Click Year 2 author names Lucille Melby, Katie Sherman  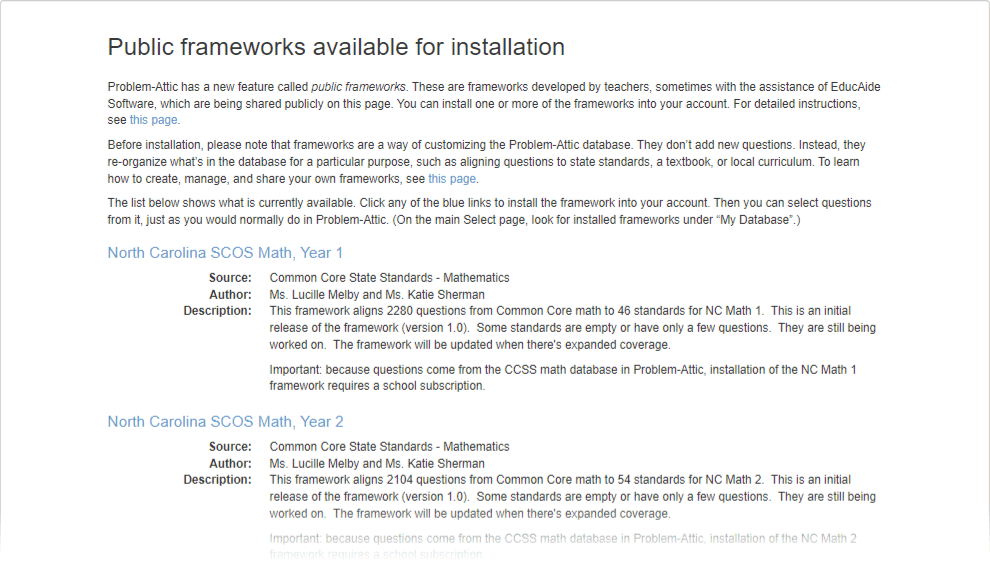pyautogui.click(x=377, y=464)
